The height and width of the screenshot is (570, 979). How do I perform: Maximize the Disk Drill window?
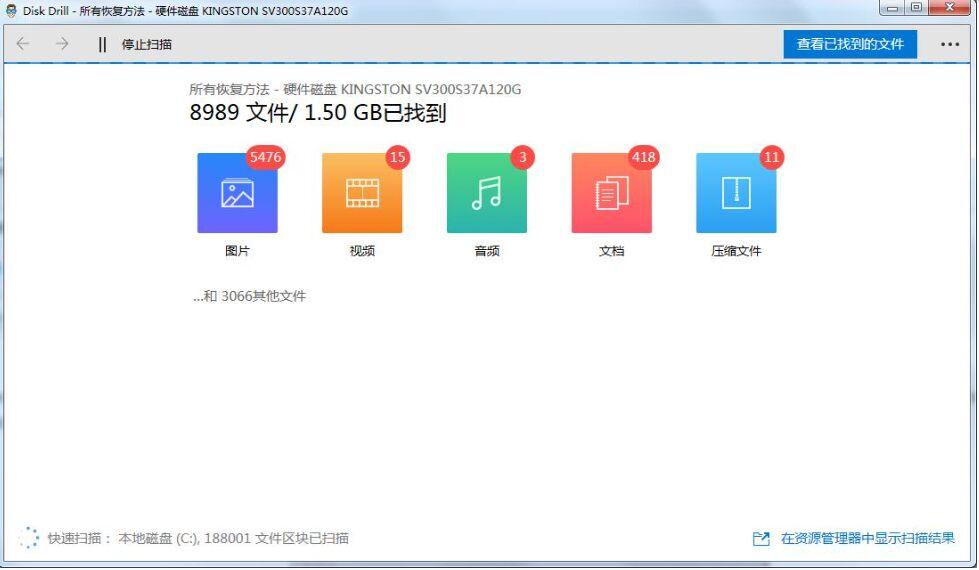click(916, 8)
